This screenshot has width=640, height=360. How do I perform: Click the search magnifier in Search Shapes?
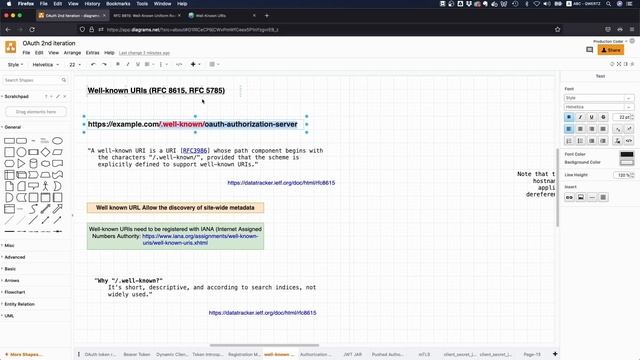coord(64,80)
